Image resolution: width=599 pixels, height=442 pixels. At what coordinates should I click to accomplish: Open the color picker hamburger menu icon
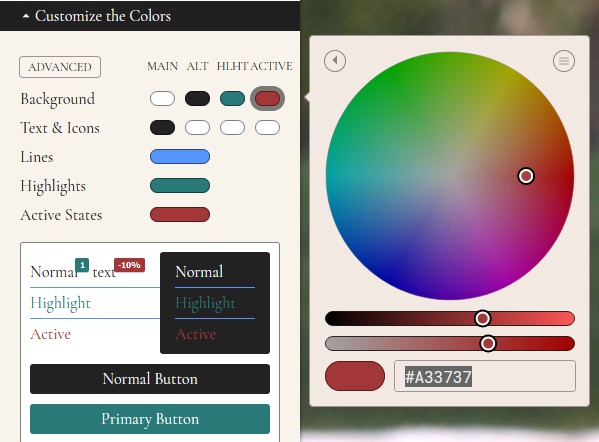(564, 61)
